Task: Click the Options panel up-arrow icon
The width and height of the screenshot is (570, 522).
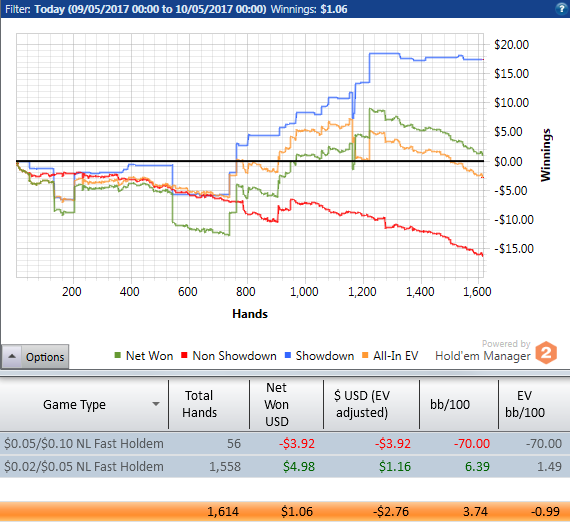Action: [12, 356]
